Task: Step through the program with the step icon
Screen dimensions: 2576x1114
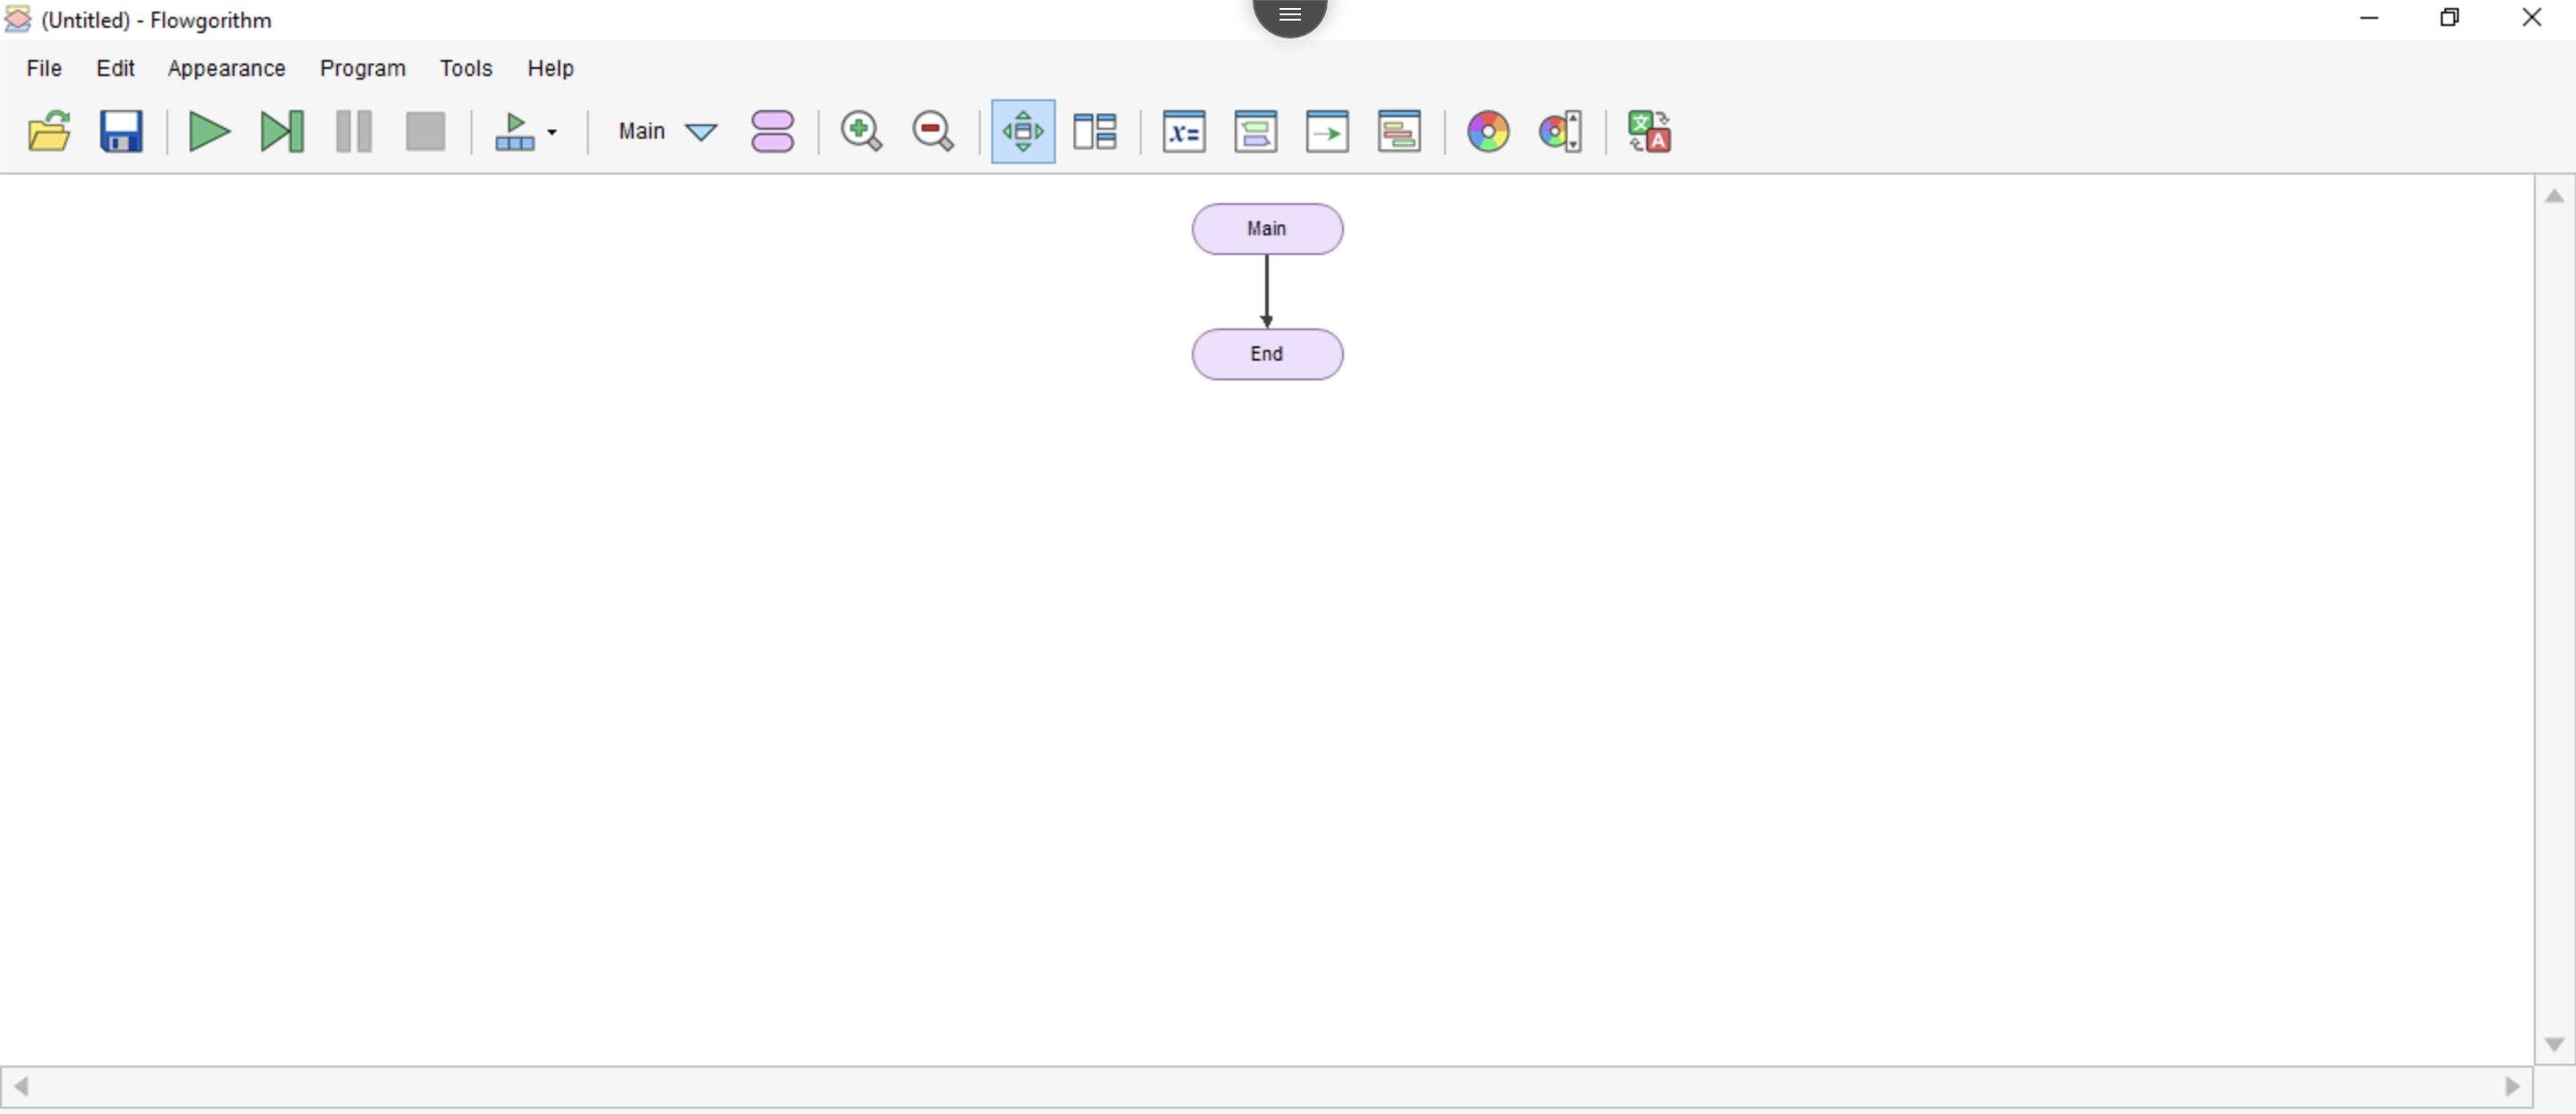Action: 281,131
